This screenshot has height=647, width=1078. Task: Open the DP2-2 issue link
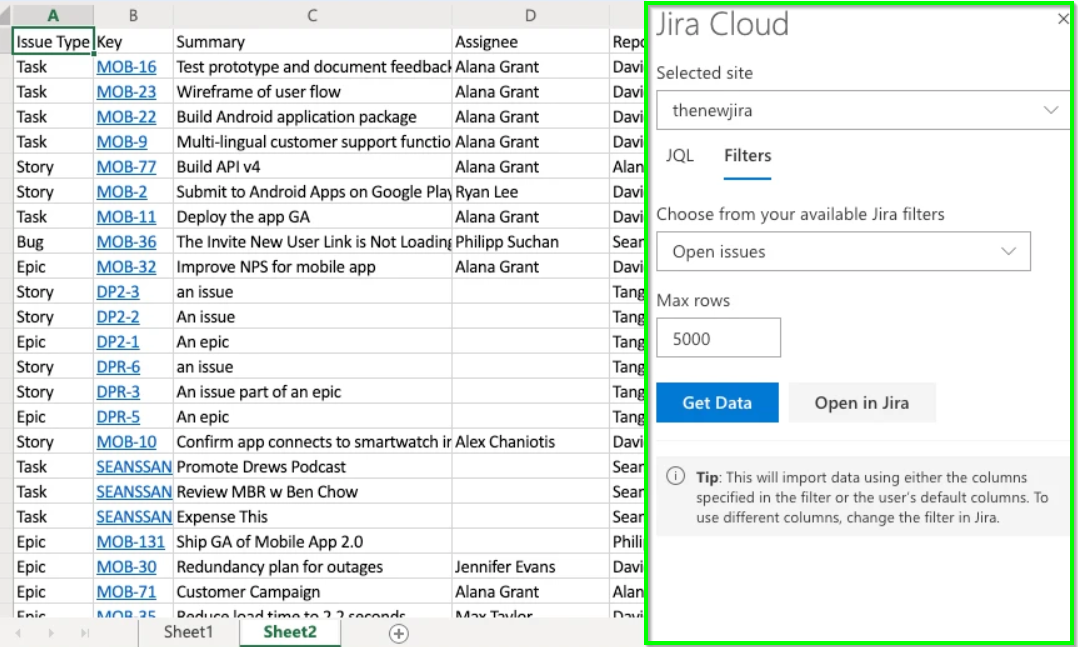click(x=118, y=316)
